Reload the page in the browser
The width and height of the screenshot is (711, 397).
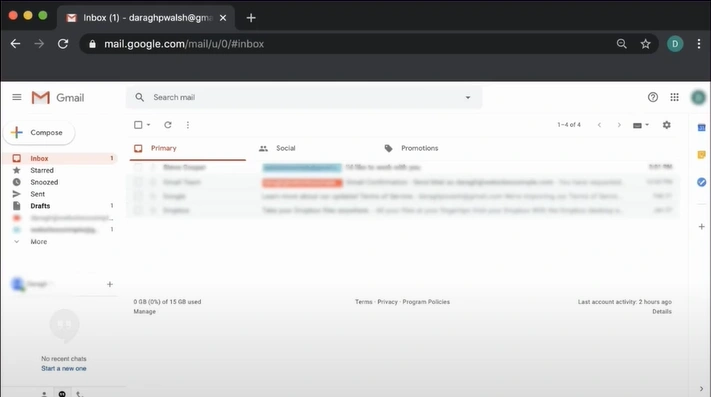63,44
